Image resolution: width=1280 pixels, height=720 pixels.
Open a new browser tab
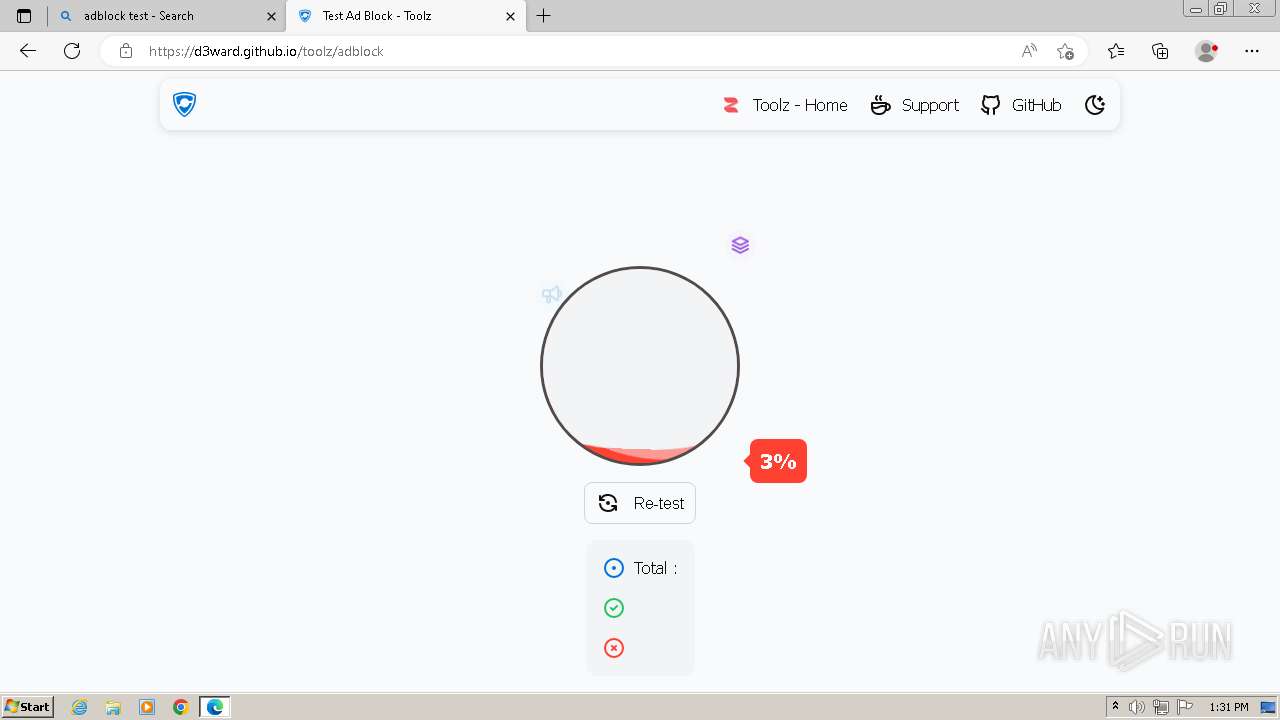pos(544,16)
